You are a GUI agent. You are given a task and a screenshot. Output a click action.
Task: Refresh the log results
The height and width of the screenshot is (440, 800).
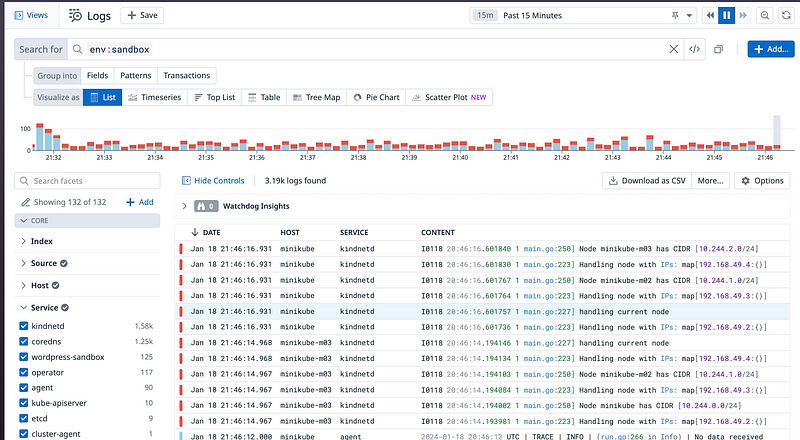tap(786, 15)
